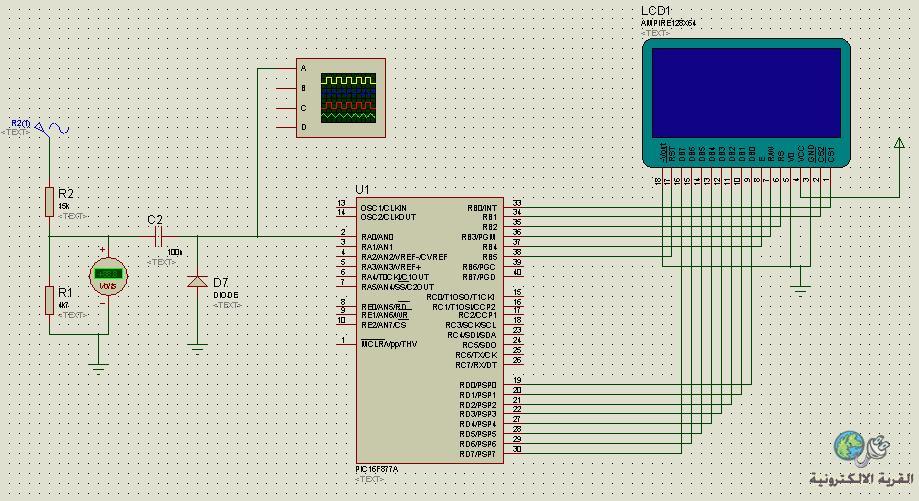919x501 pixels.
Task: Click the Volts label on the meter
Action: 108,285
